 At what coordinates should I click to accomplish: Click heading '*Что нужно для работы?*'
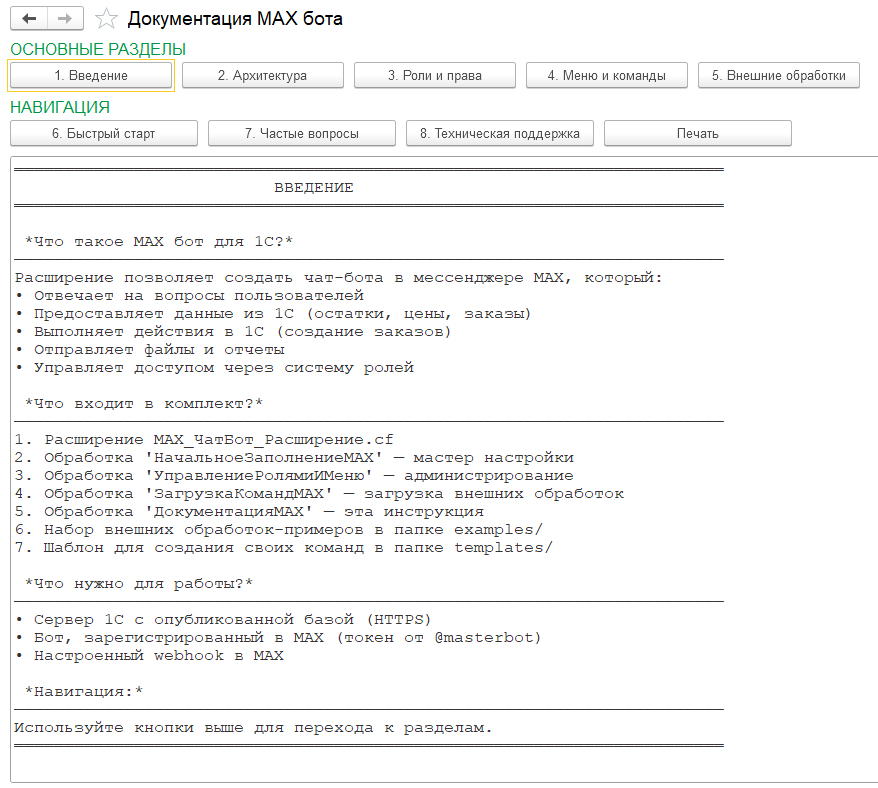tap(139, 584)
